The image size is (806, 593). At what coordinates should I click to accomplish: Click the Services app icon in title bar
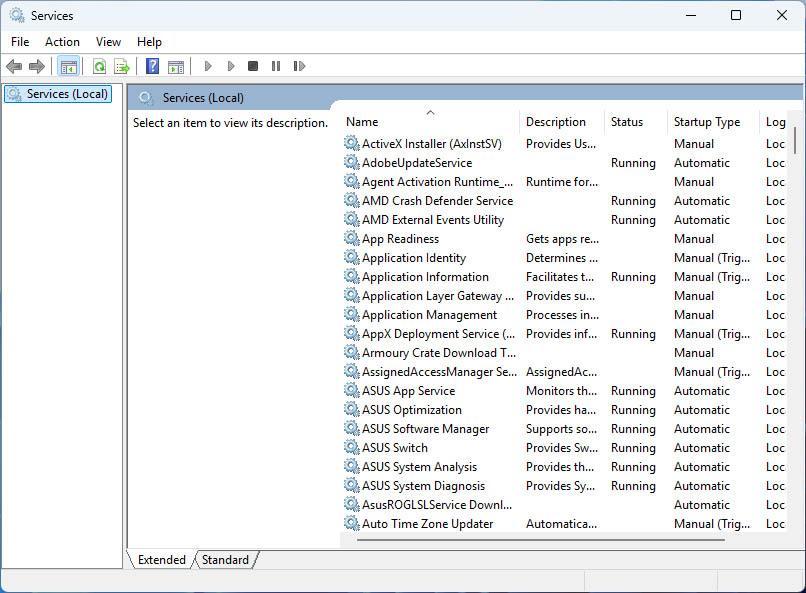pyautogui.click(x=17, y=15)
